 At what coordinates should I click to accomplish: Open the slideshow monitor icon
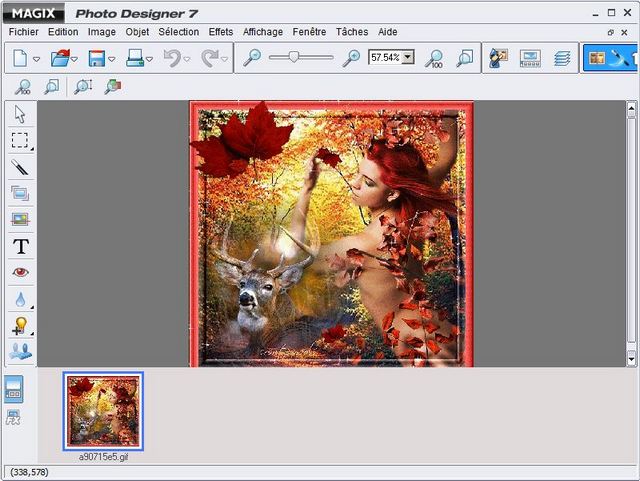[530, 58]
